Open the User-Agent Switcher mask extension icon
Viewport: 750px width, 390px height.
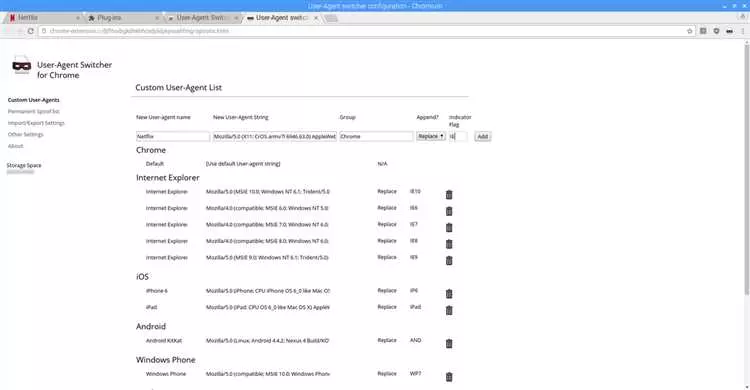[729, 31]
